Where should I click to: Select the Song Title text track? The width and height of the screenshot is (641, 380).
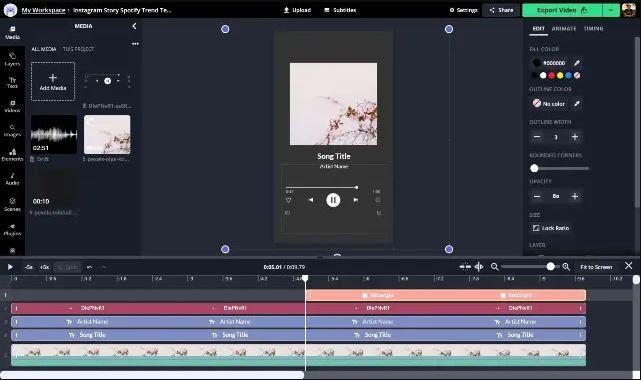pyautogui.click(x=298, y=335)
